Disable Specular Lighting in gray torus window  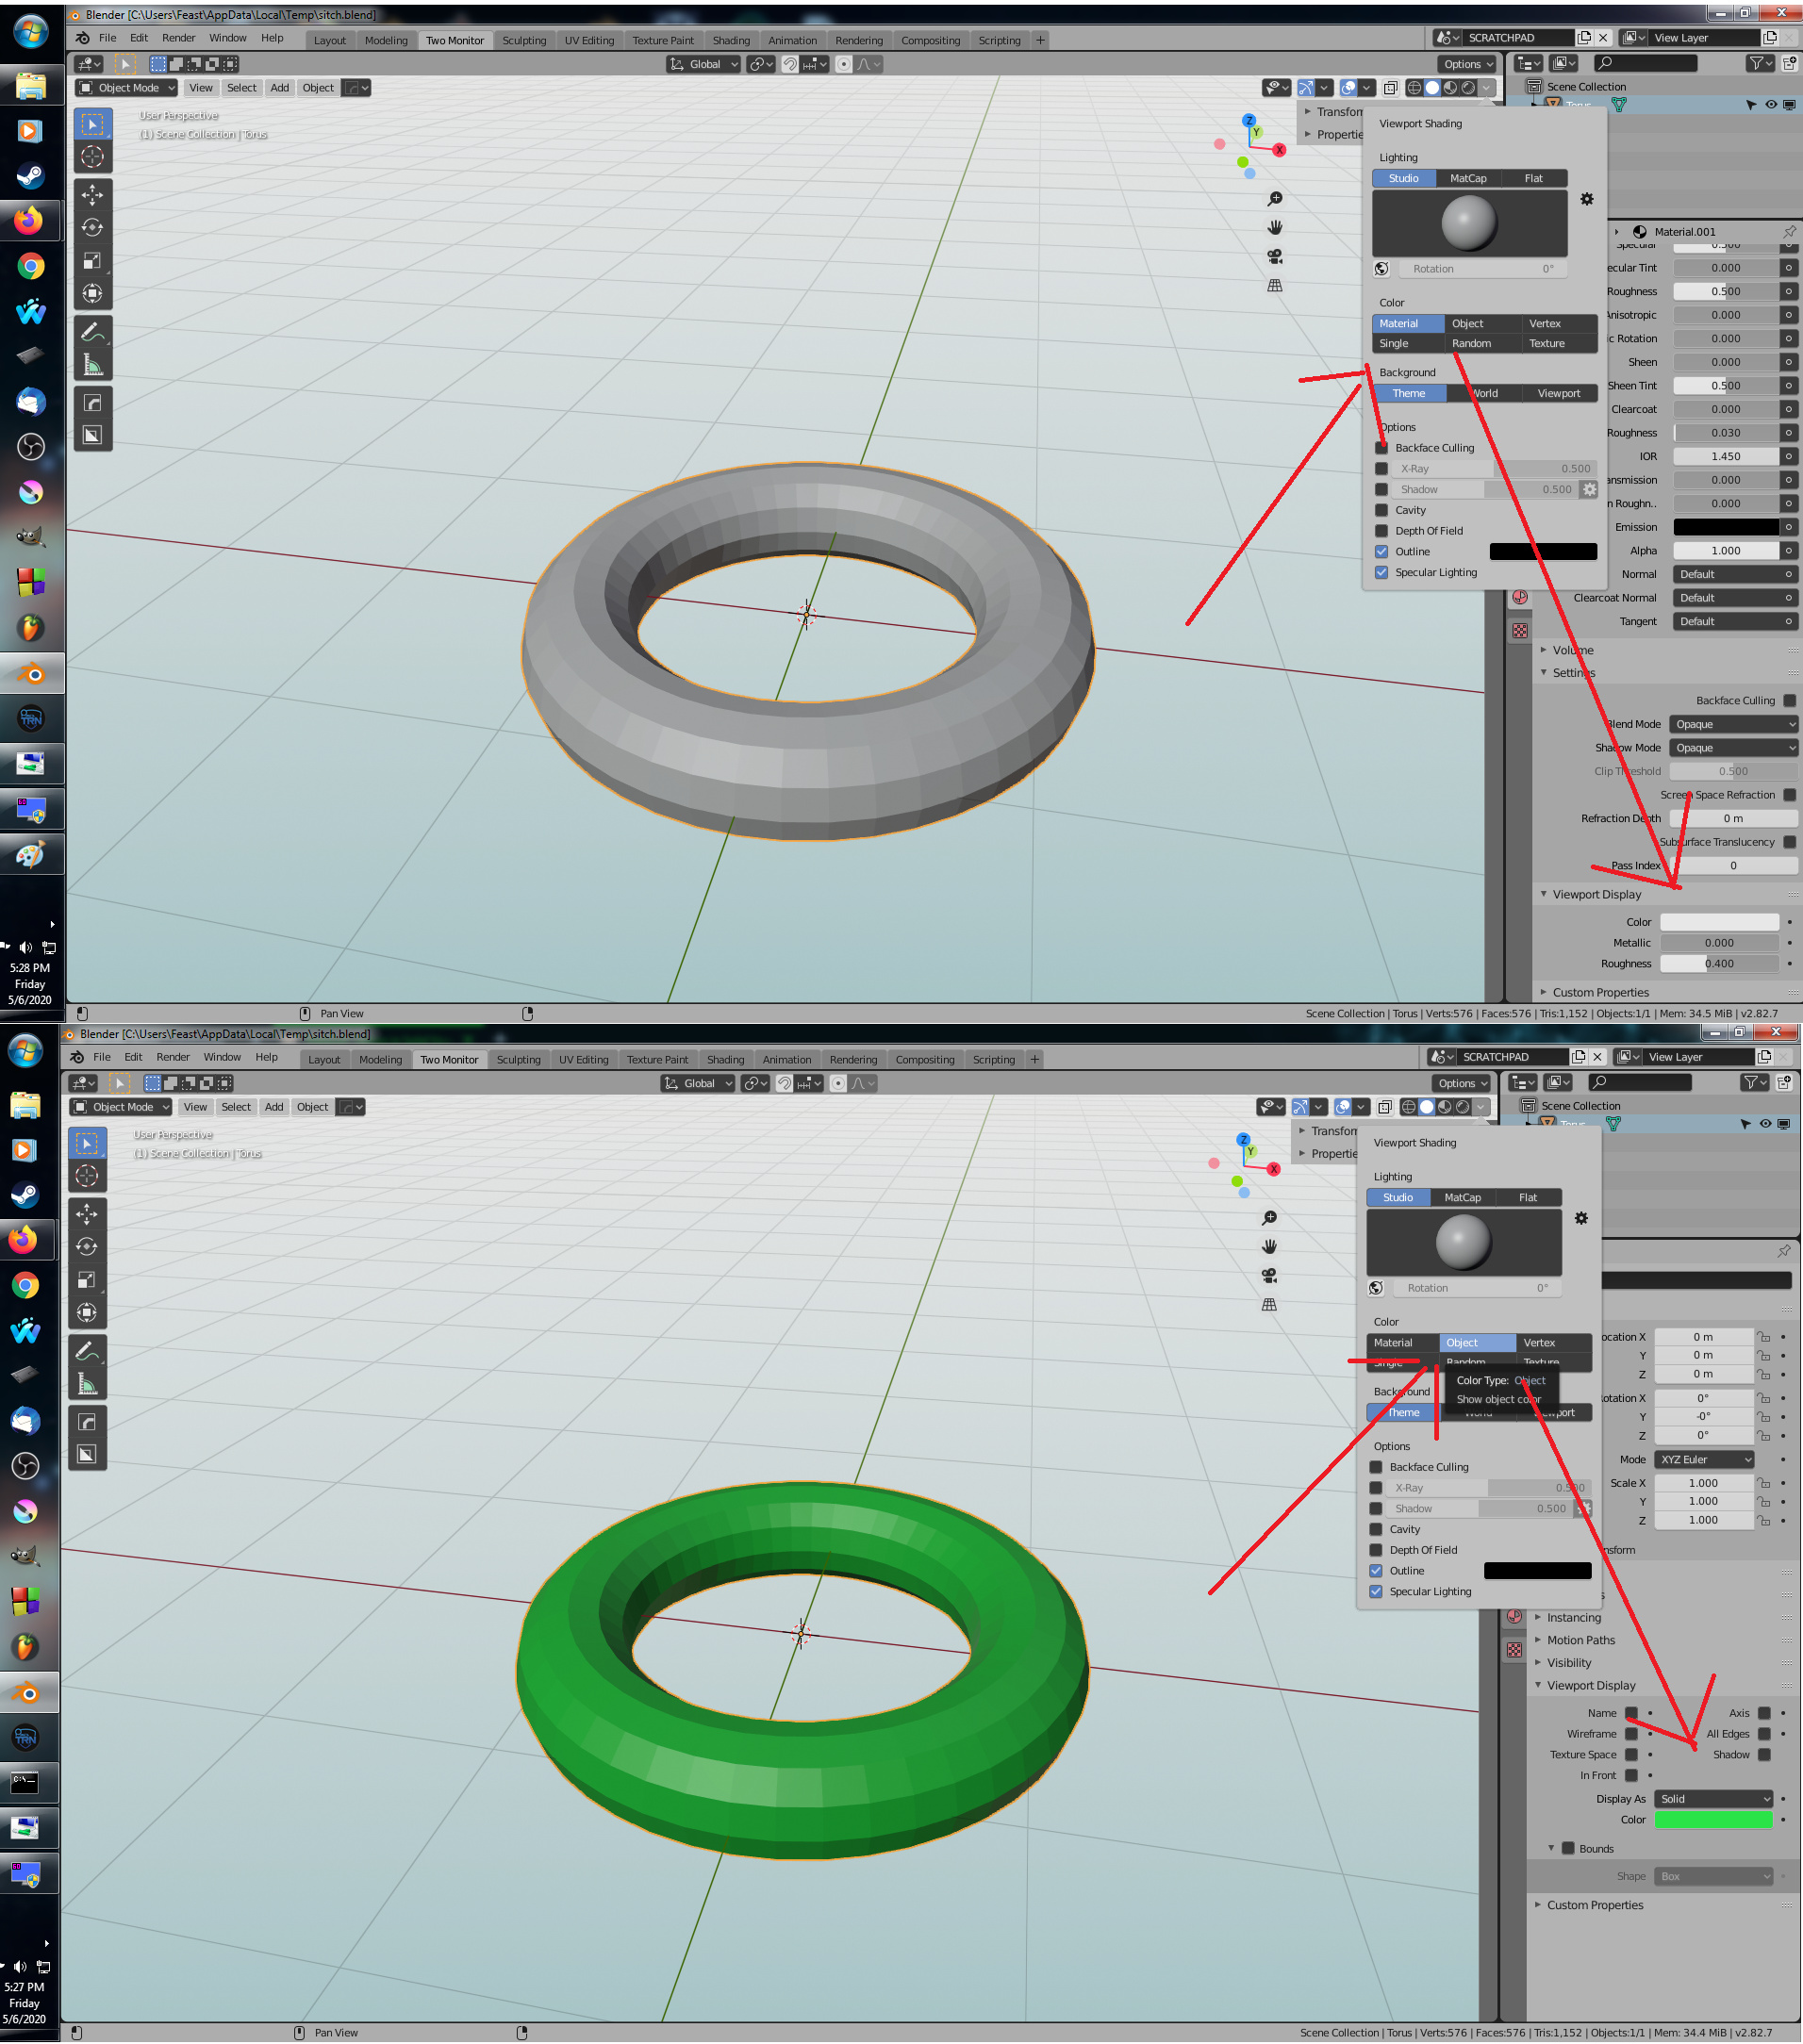[x=1382, y=573]
